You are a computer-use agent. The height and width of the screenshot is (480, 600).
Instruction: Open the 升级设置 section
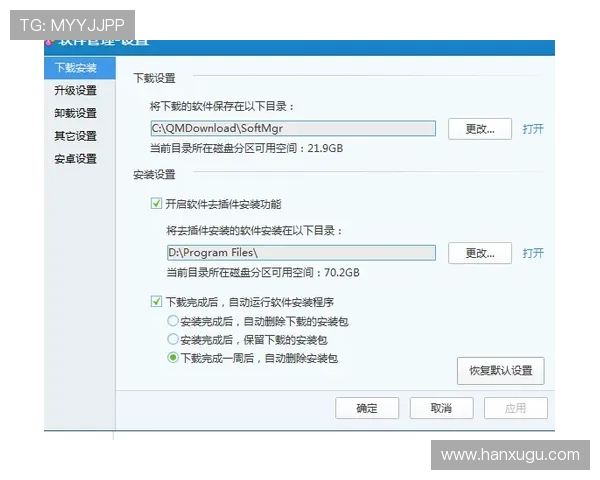(75, 91)
